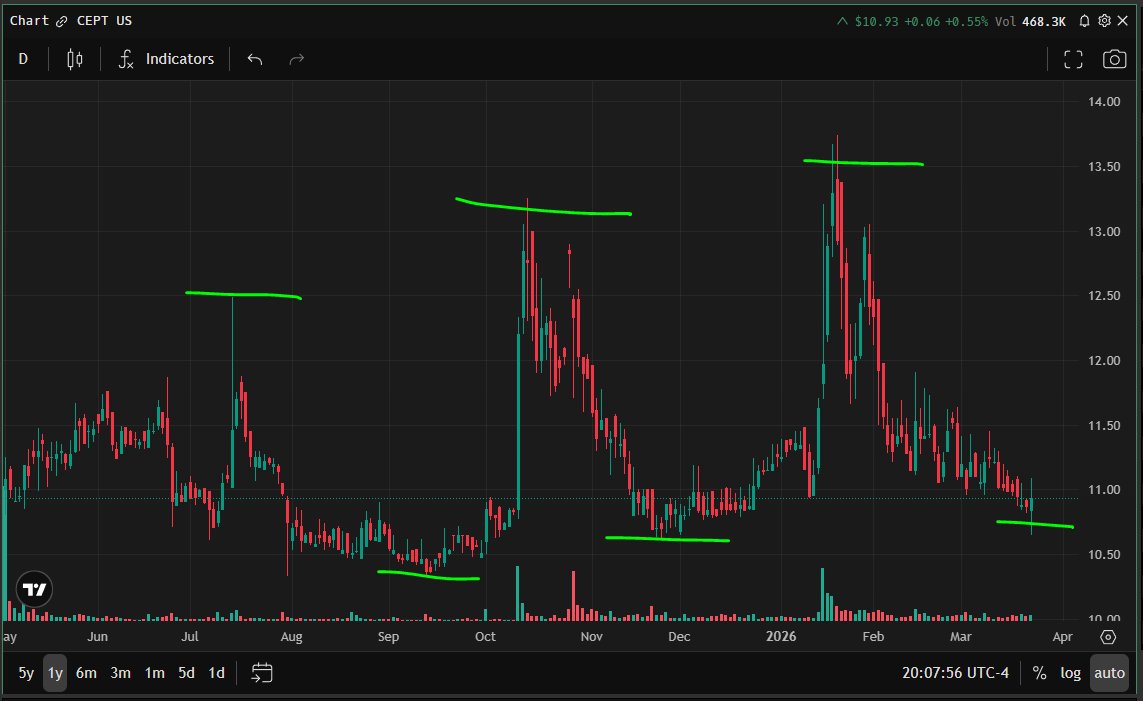The width and height of the screenshot is (1143, 701).
Task: Open timezone menu showing 20:07:56 UTC-4
Action: [x=956, y=673]
